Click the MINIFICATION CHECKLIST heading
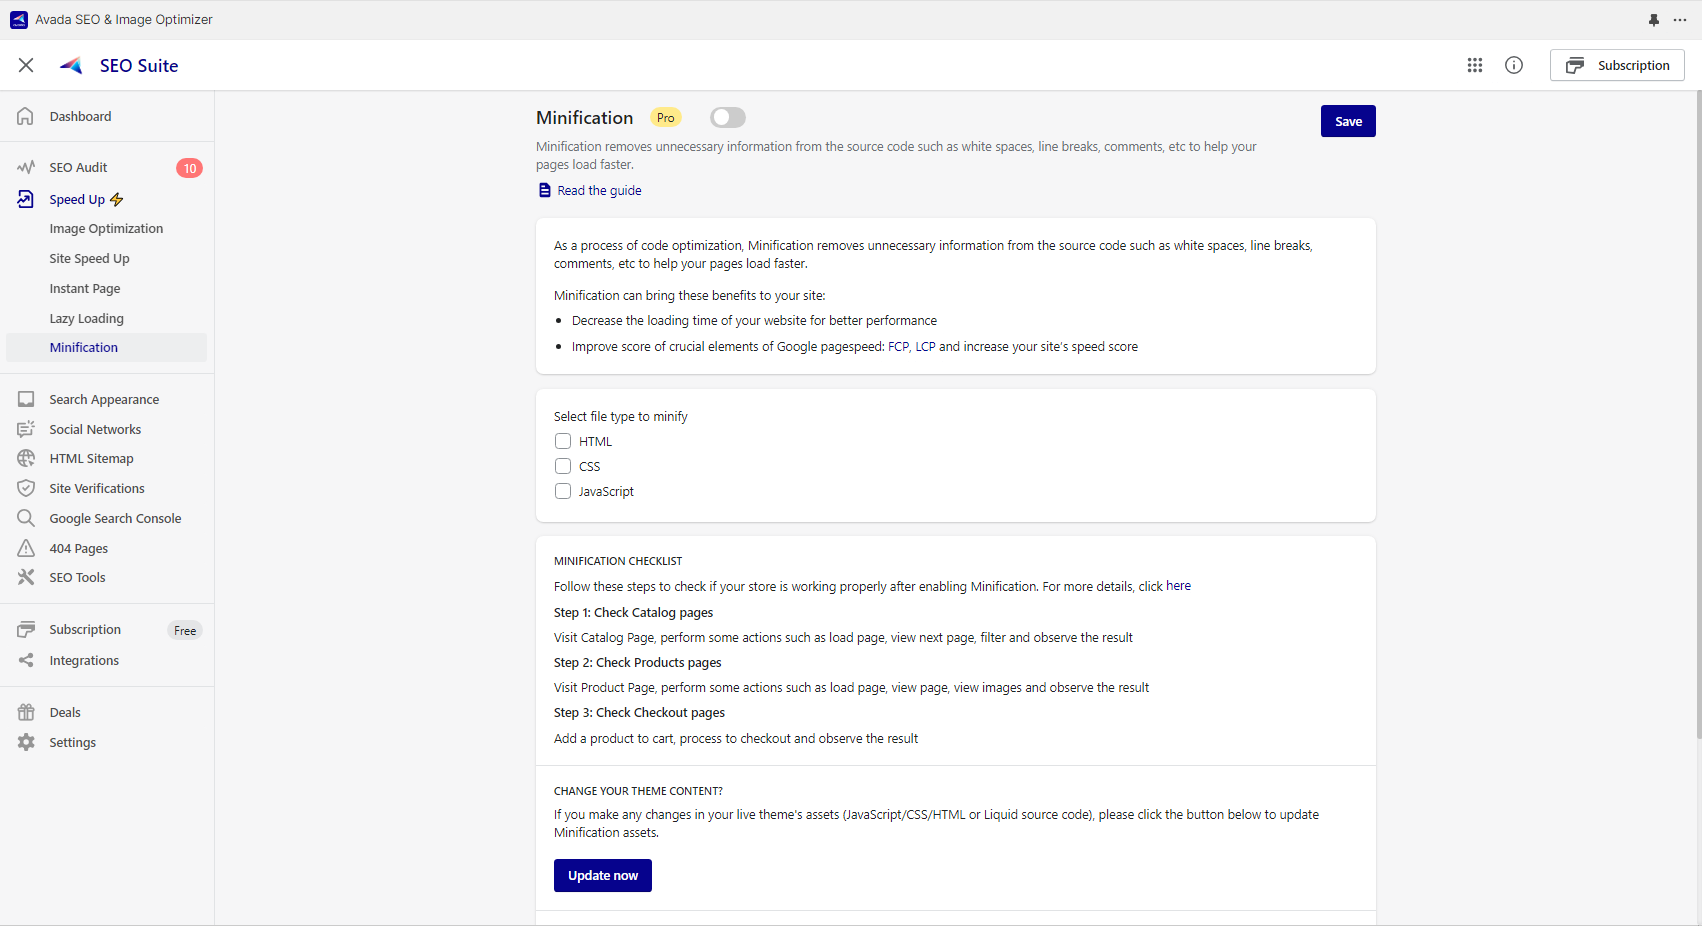This screenshot has height=926, width=1702. [618, 561]
